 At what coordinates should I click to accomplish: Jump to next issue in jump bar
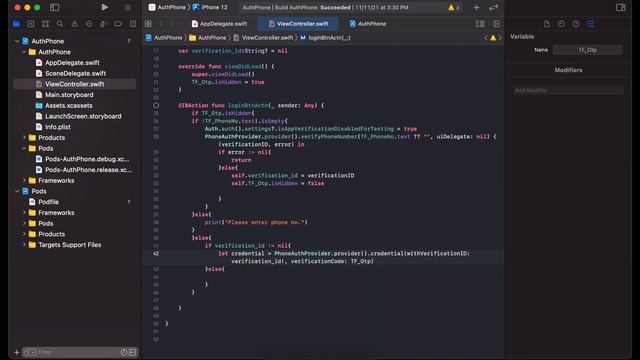click(500, 38)
